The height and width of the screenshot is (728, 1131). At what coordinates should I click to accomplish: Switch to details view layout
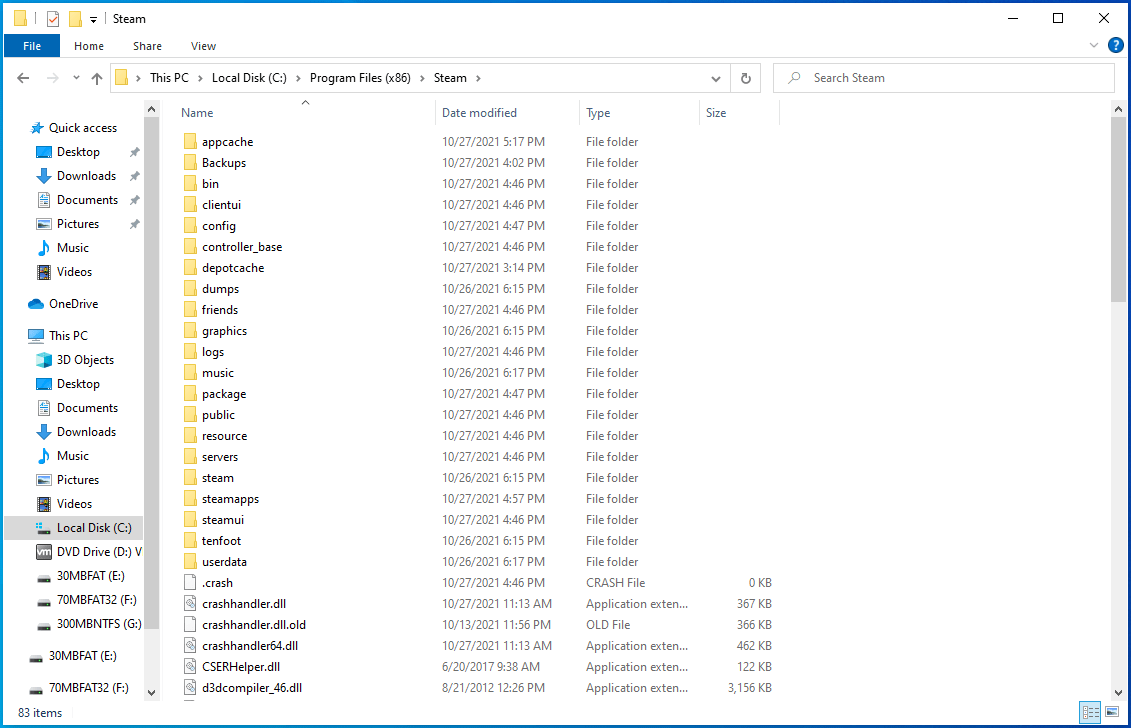pos(1090,712)
